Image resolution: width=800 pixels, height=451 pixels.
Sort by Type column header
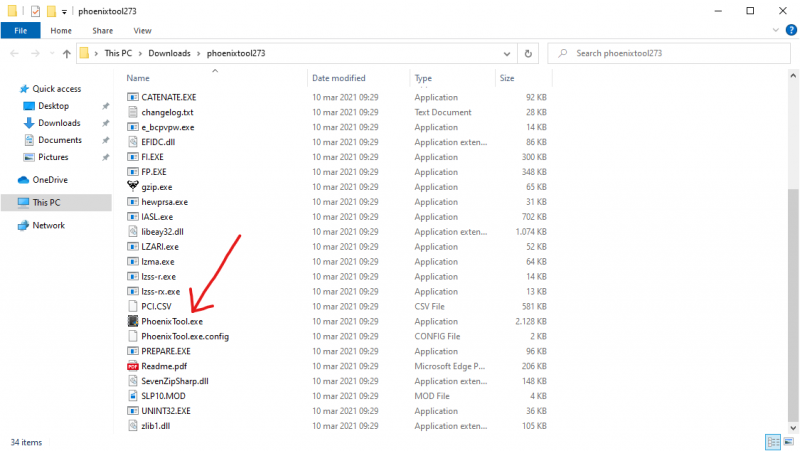[452, 78]
